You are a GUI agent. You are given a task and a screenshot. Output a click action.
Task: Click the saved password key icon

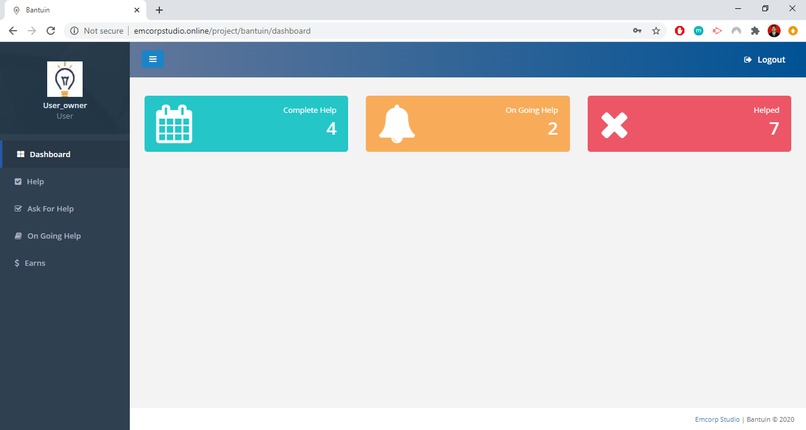pos(637,31)
